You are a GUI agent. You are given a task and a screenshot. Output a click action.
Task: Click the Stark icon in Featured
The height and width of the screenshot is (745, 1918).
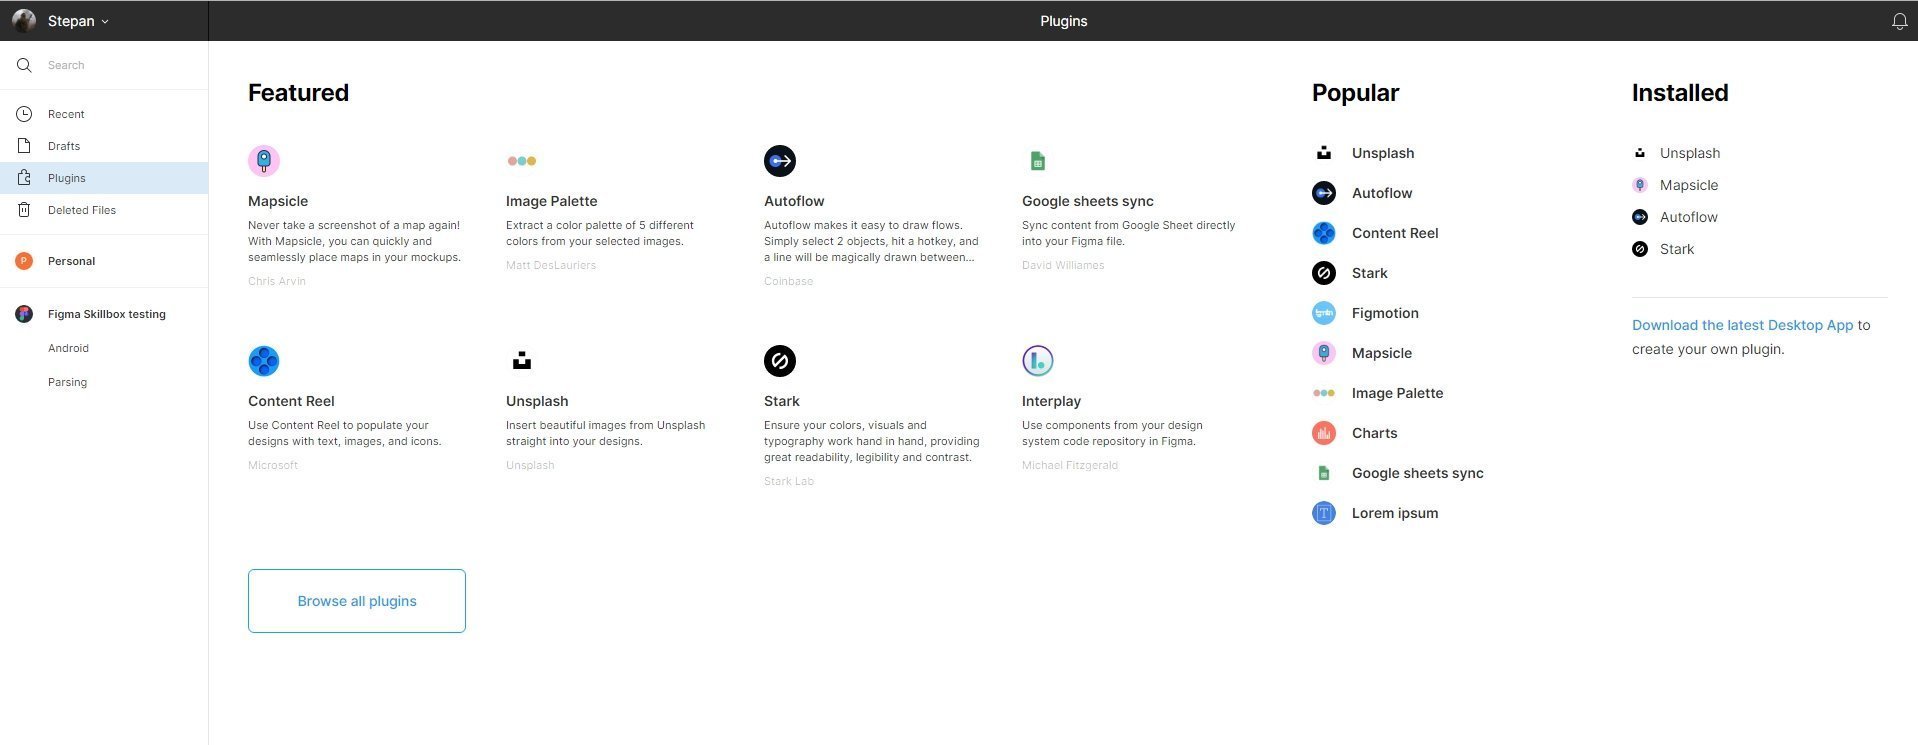pos(780,361)
